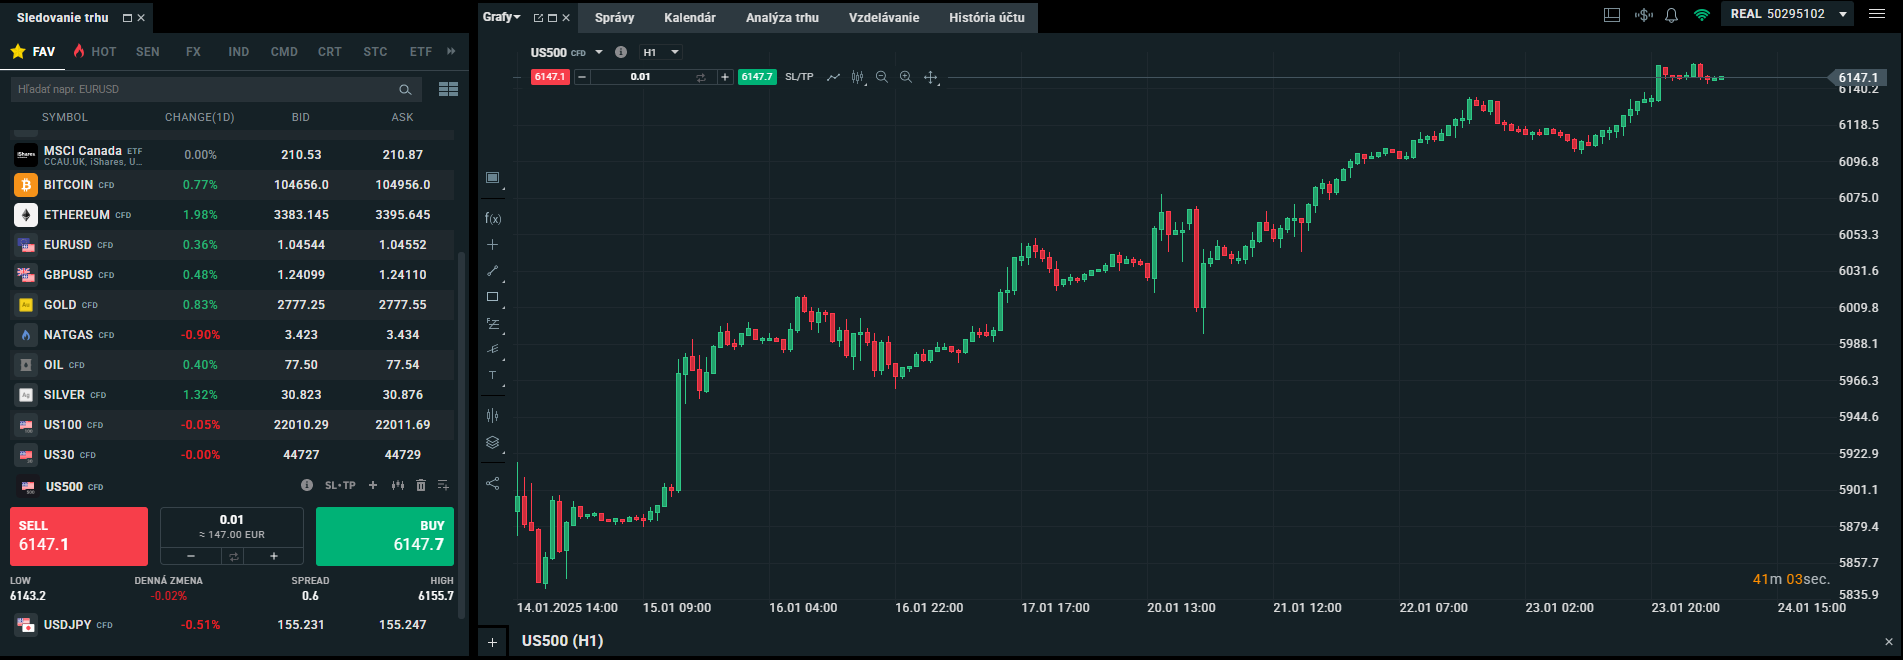
Task: Toggle the watchlist grid view layout
Action: tap(448, 89)
